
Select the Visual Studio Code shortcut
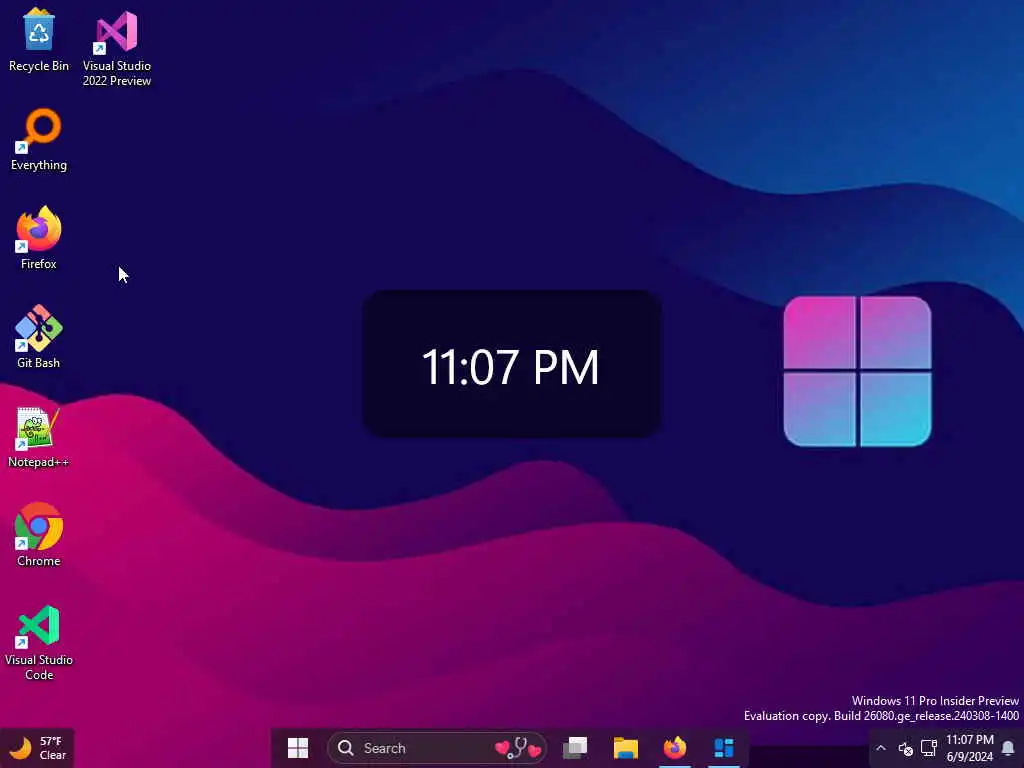[39, 643]
